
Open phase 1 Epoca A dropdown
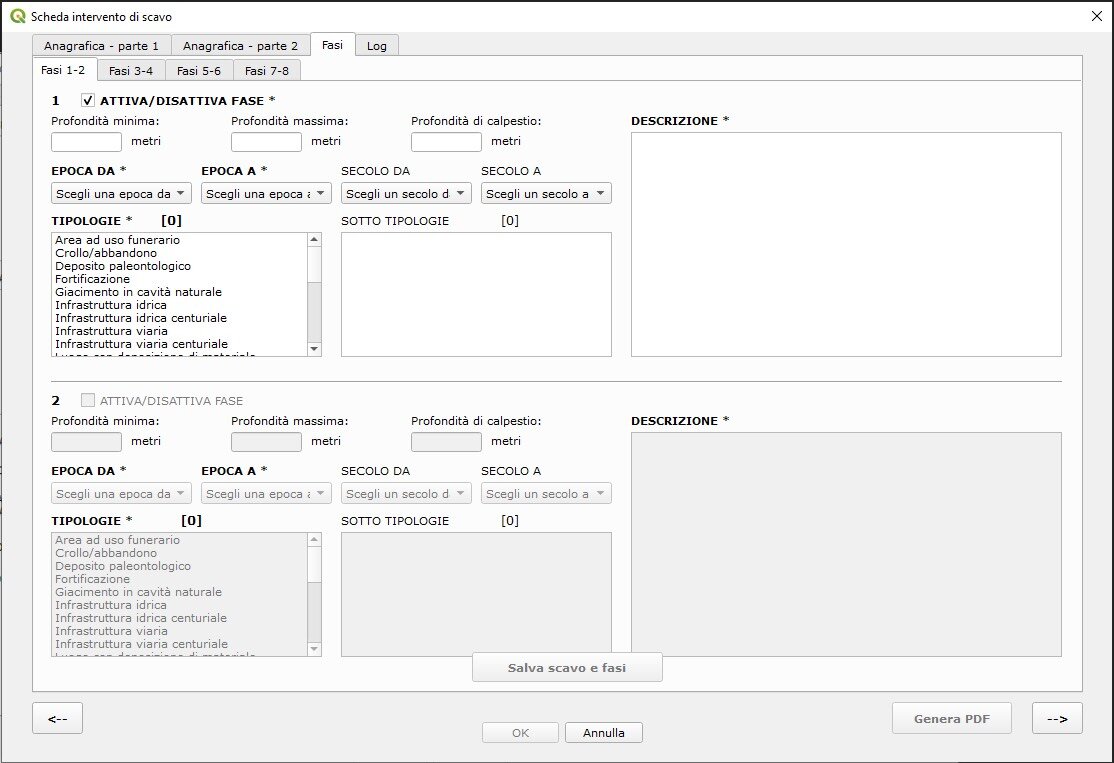point(266,193)
